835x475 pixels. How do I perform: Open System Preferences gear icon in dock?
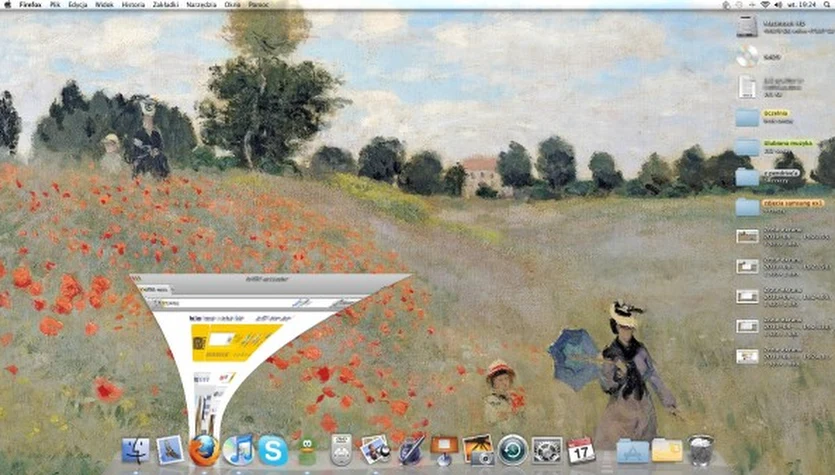click(546, 450)
